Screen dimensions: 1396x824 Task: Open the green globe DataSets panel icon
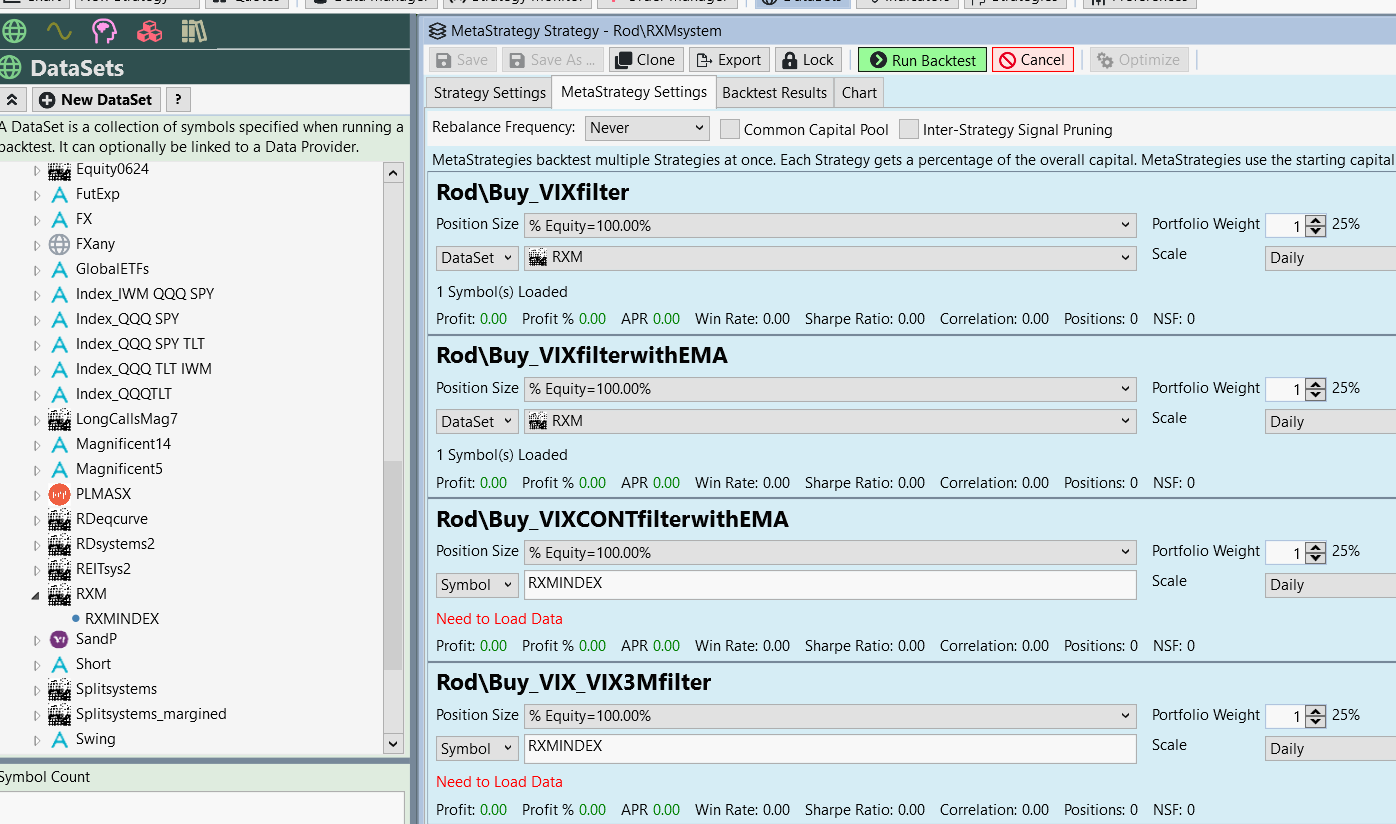coord(14,32)
